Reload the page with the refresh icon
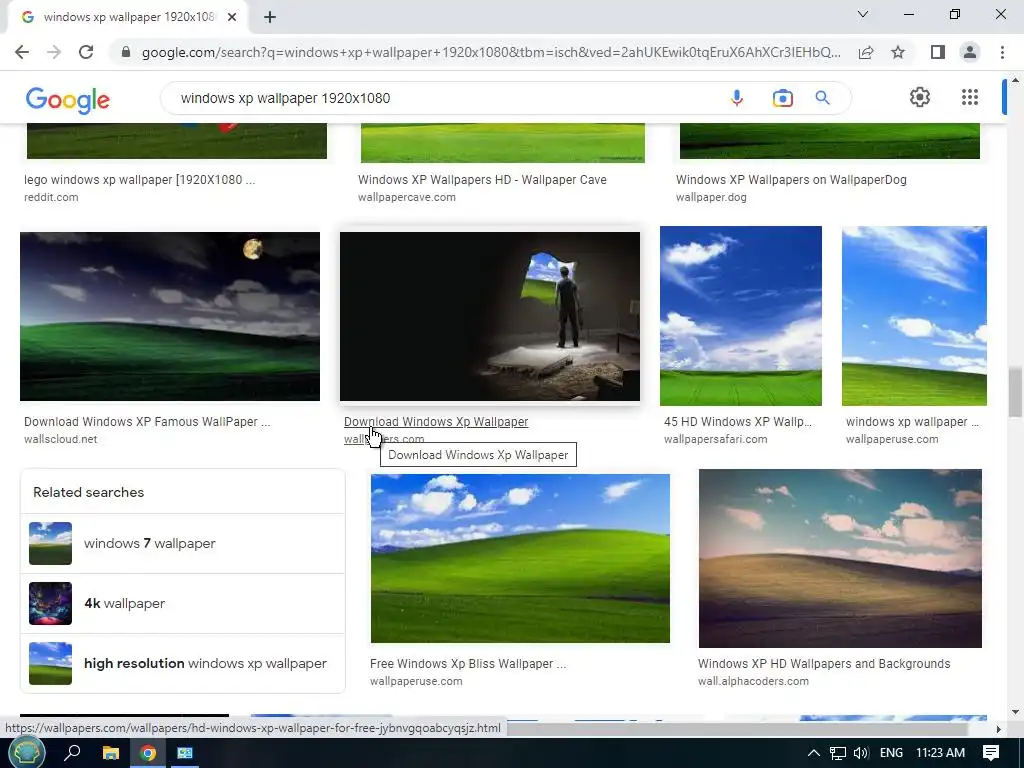This screenshot has height=768, width=1024. [x=86, y=52]
